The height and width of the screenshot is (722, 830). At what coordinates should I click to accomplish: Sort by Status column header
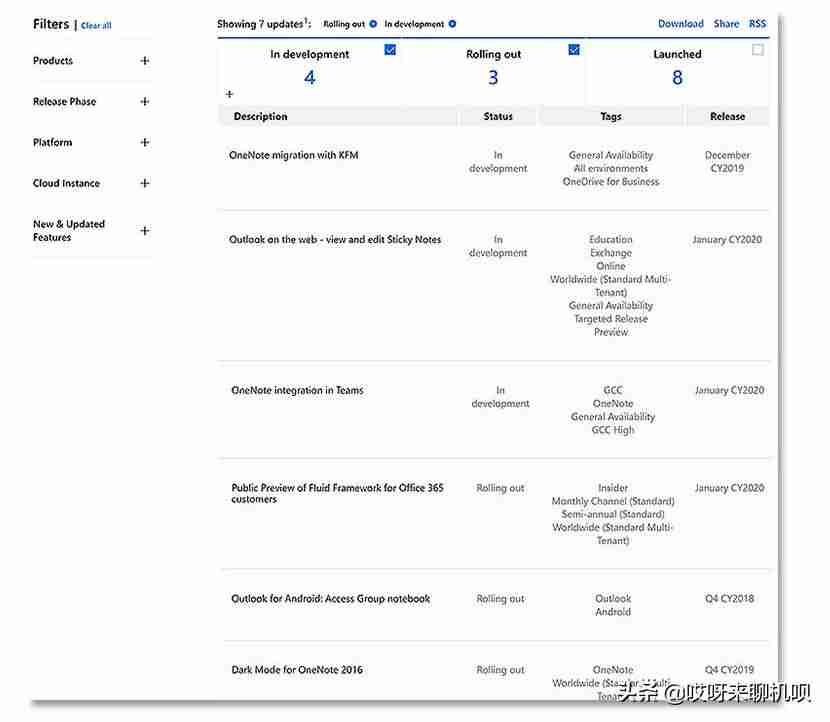click(x=498, y=116)
